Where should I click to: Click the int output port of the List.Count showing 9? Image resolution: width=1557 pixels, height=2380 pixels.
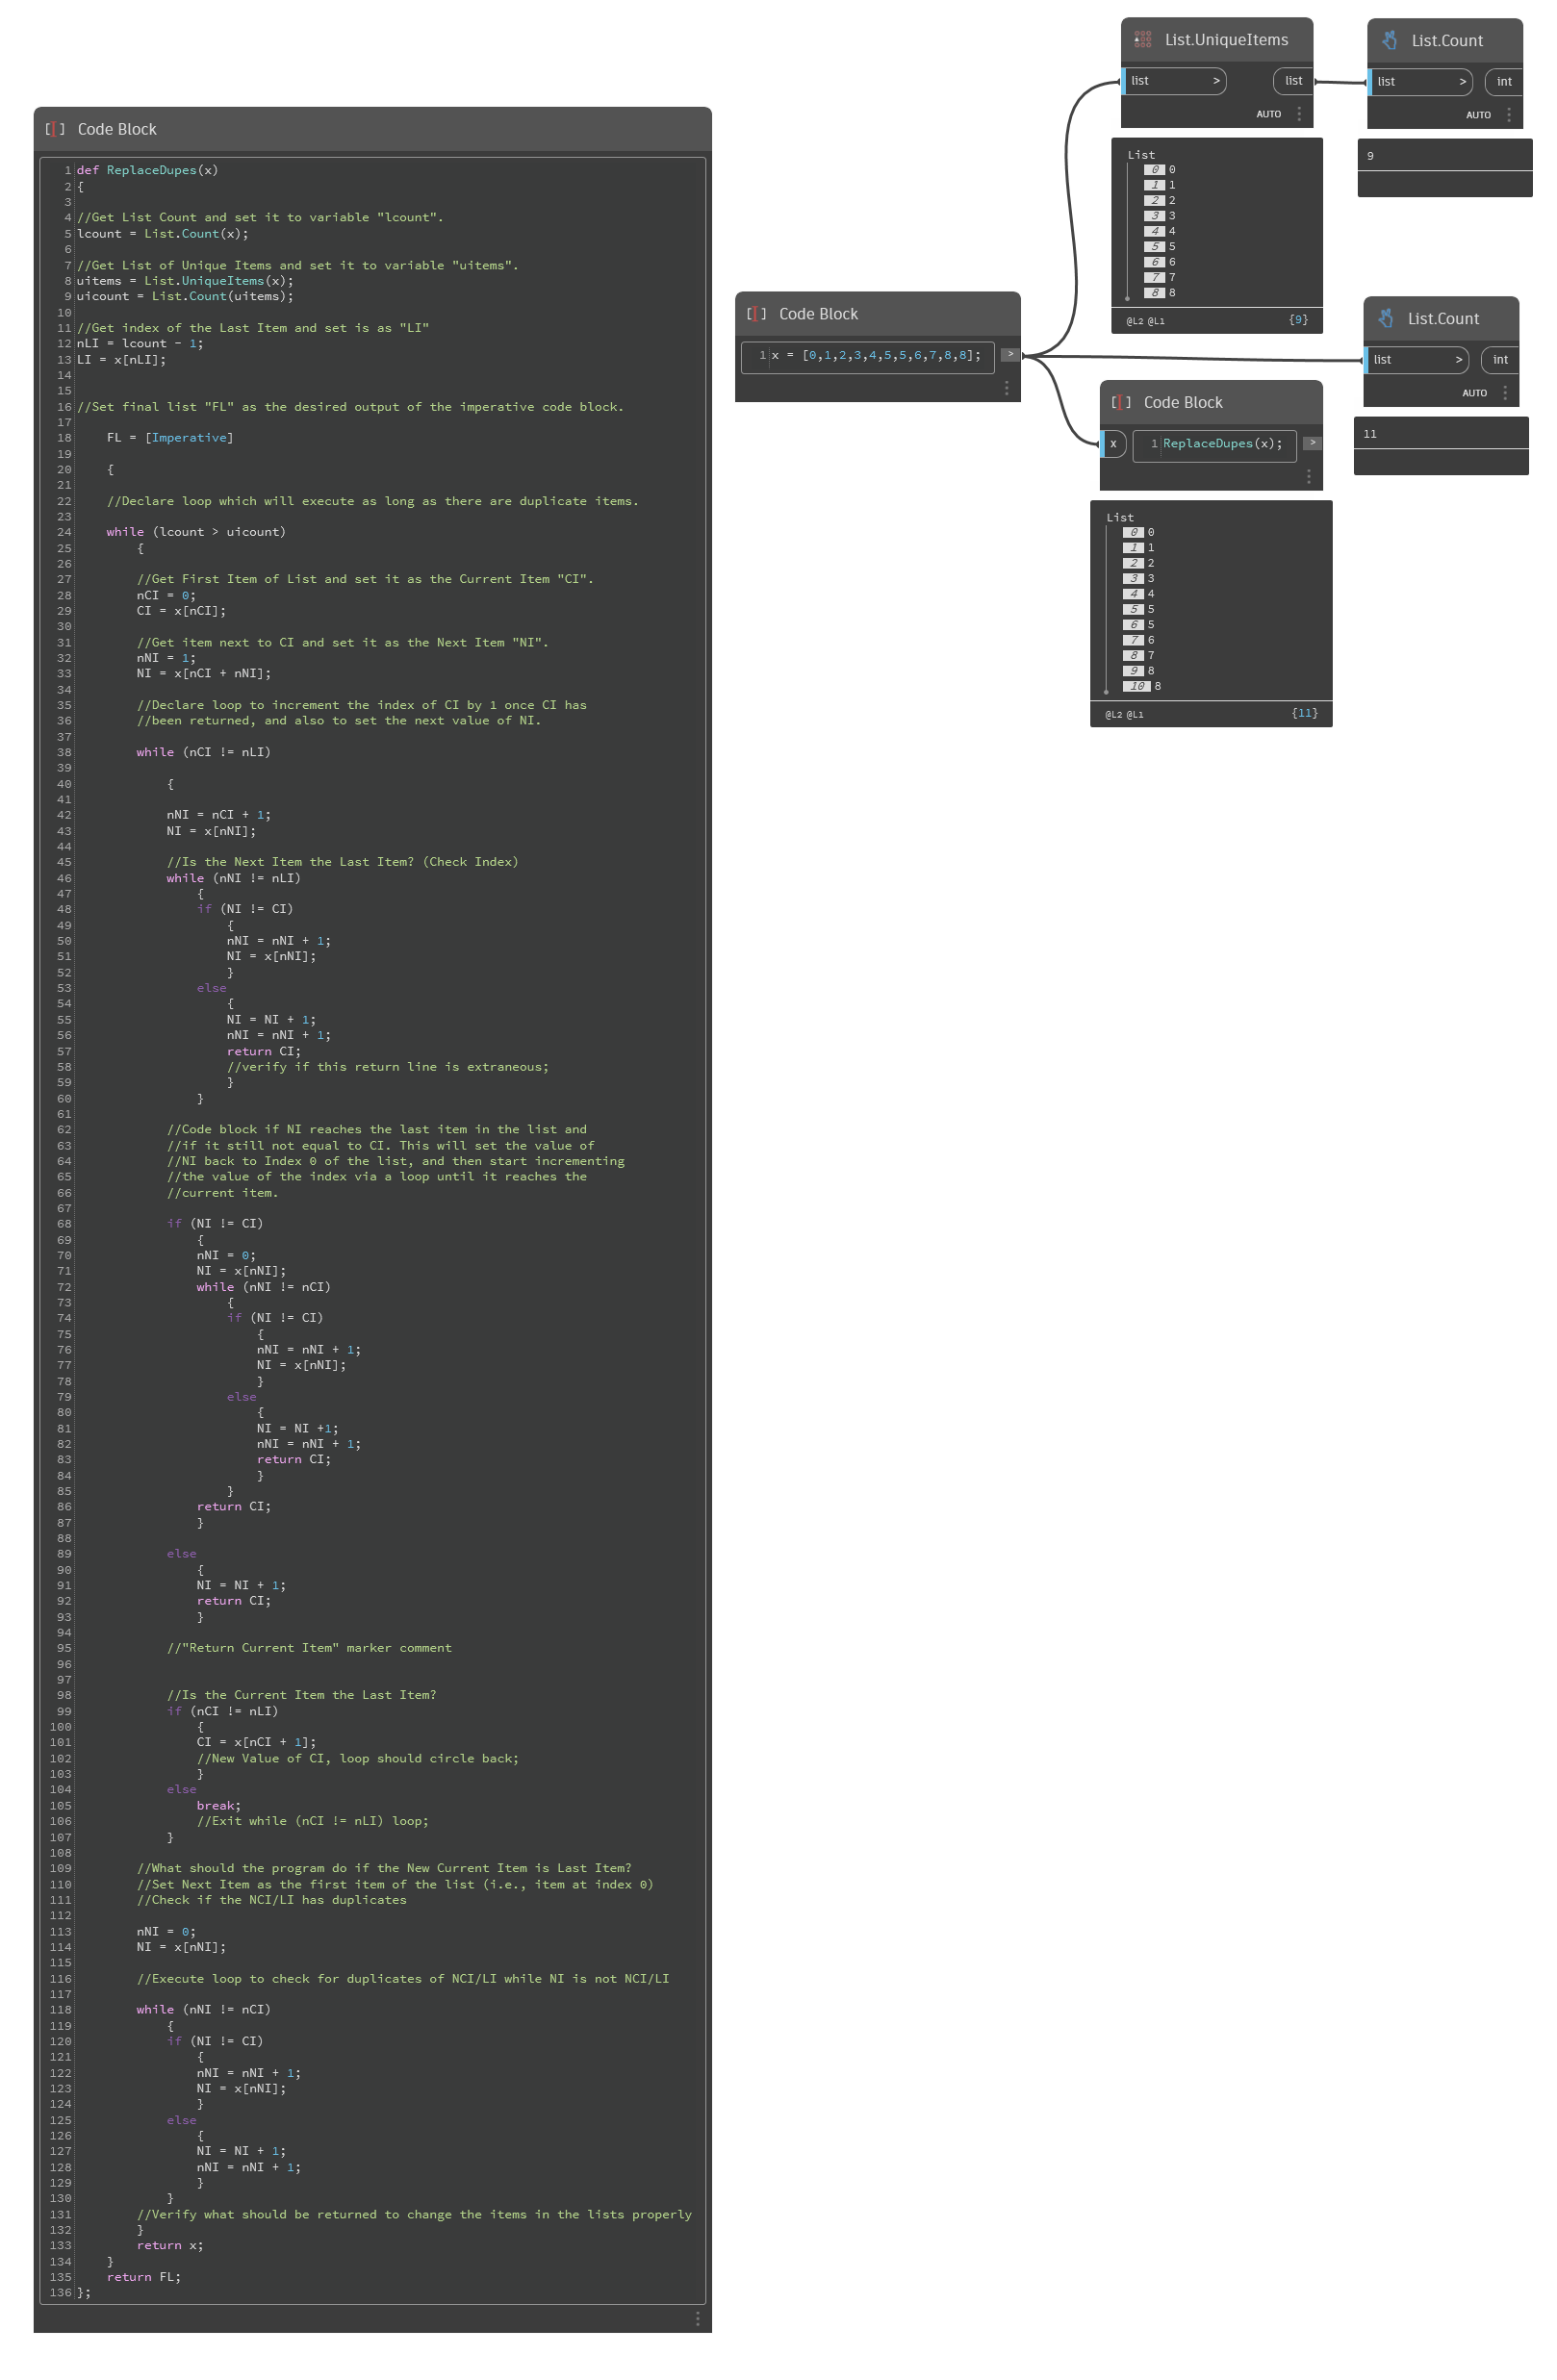click(x=1504, y=82)
